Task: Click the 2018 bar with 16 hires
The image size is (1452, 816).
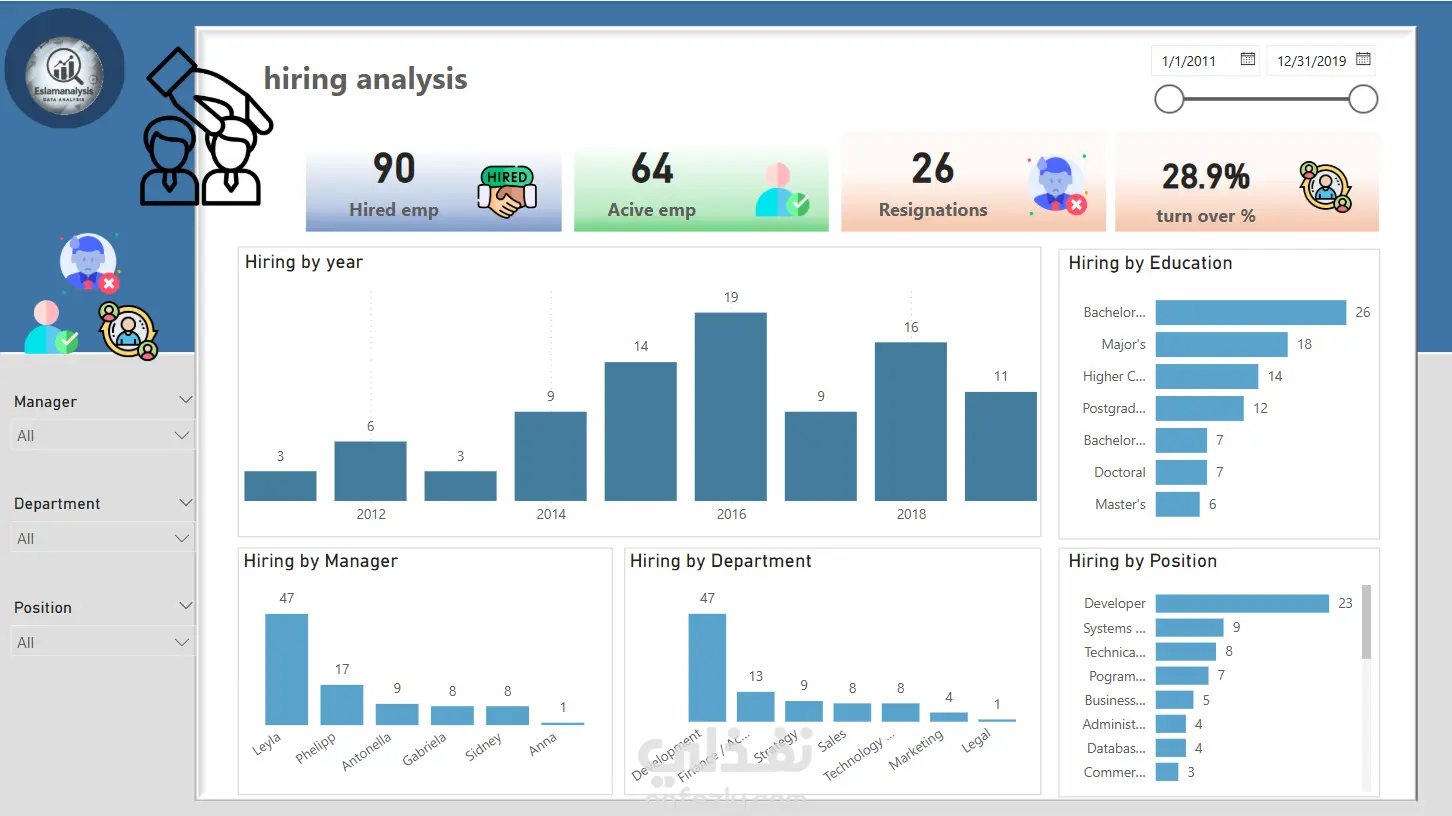Action: tap(911, 422)
